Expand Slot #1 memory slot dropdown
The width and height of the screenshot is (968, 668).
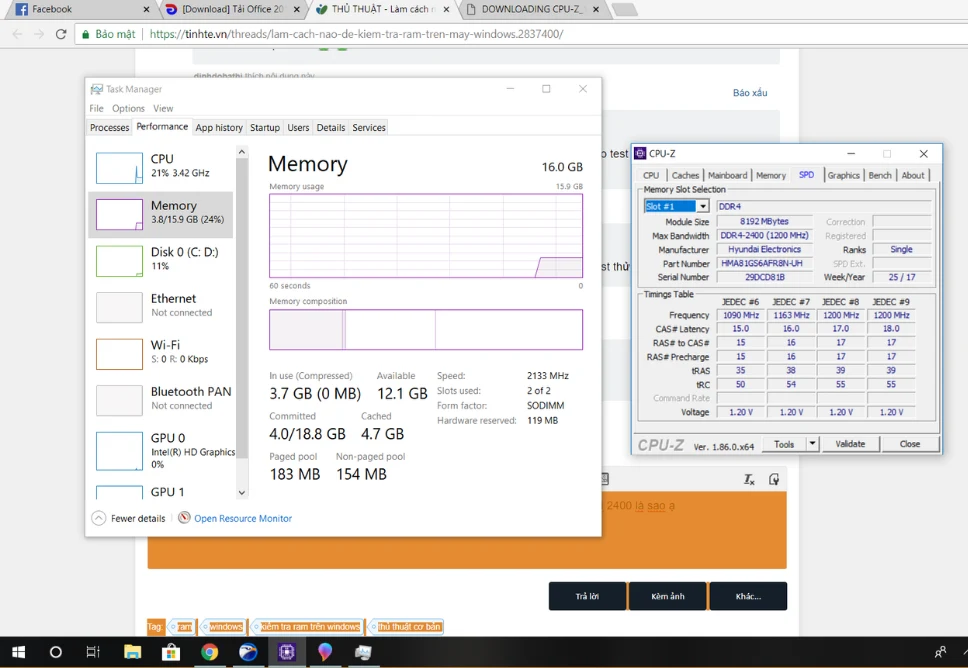click(x=703, y=207)
